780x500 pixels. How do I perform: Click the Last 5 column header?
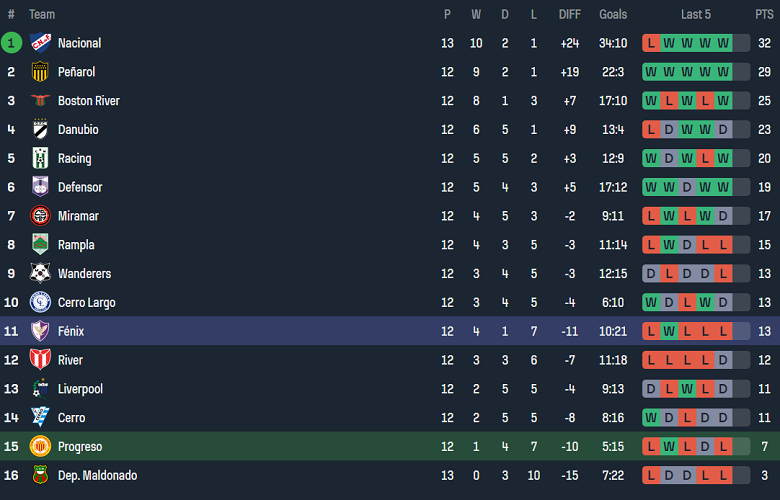coord(696,14)
